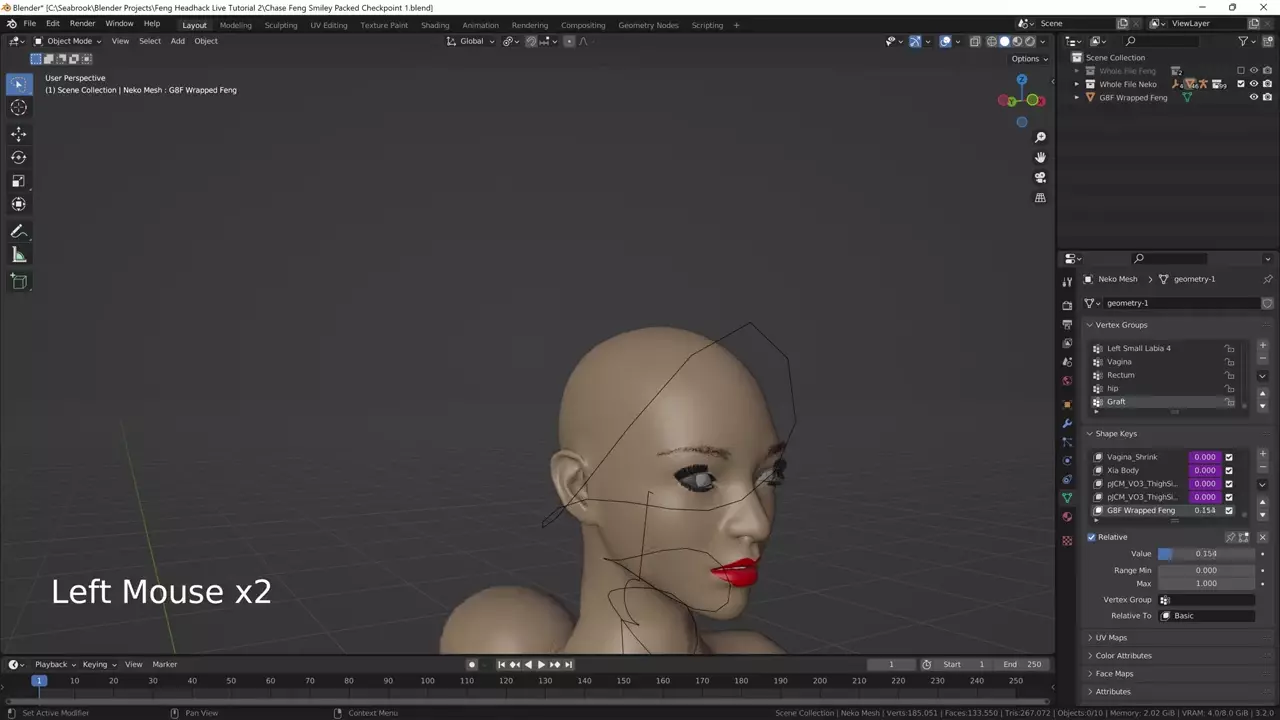Select the Rotate tool
Screen dimensions: 1280x720
[18, 157]
